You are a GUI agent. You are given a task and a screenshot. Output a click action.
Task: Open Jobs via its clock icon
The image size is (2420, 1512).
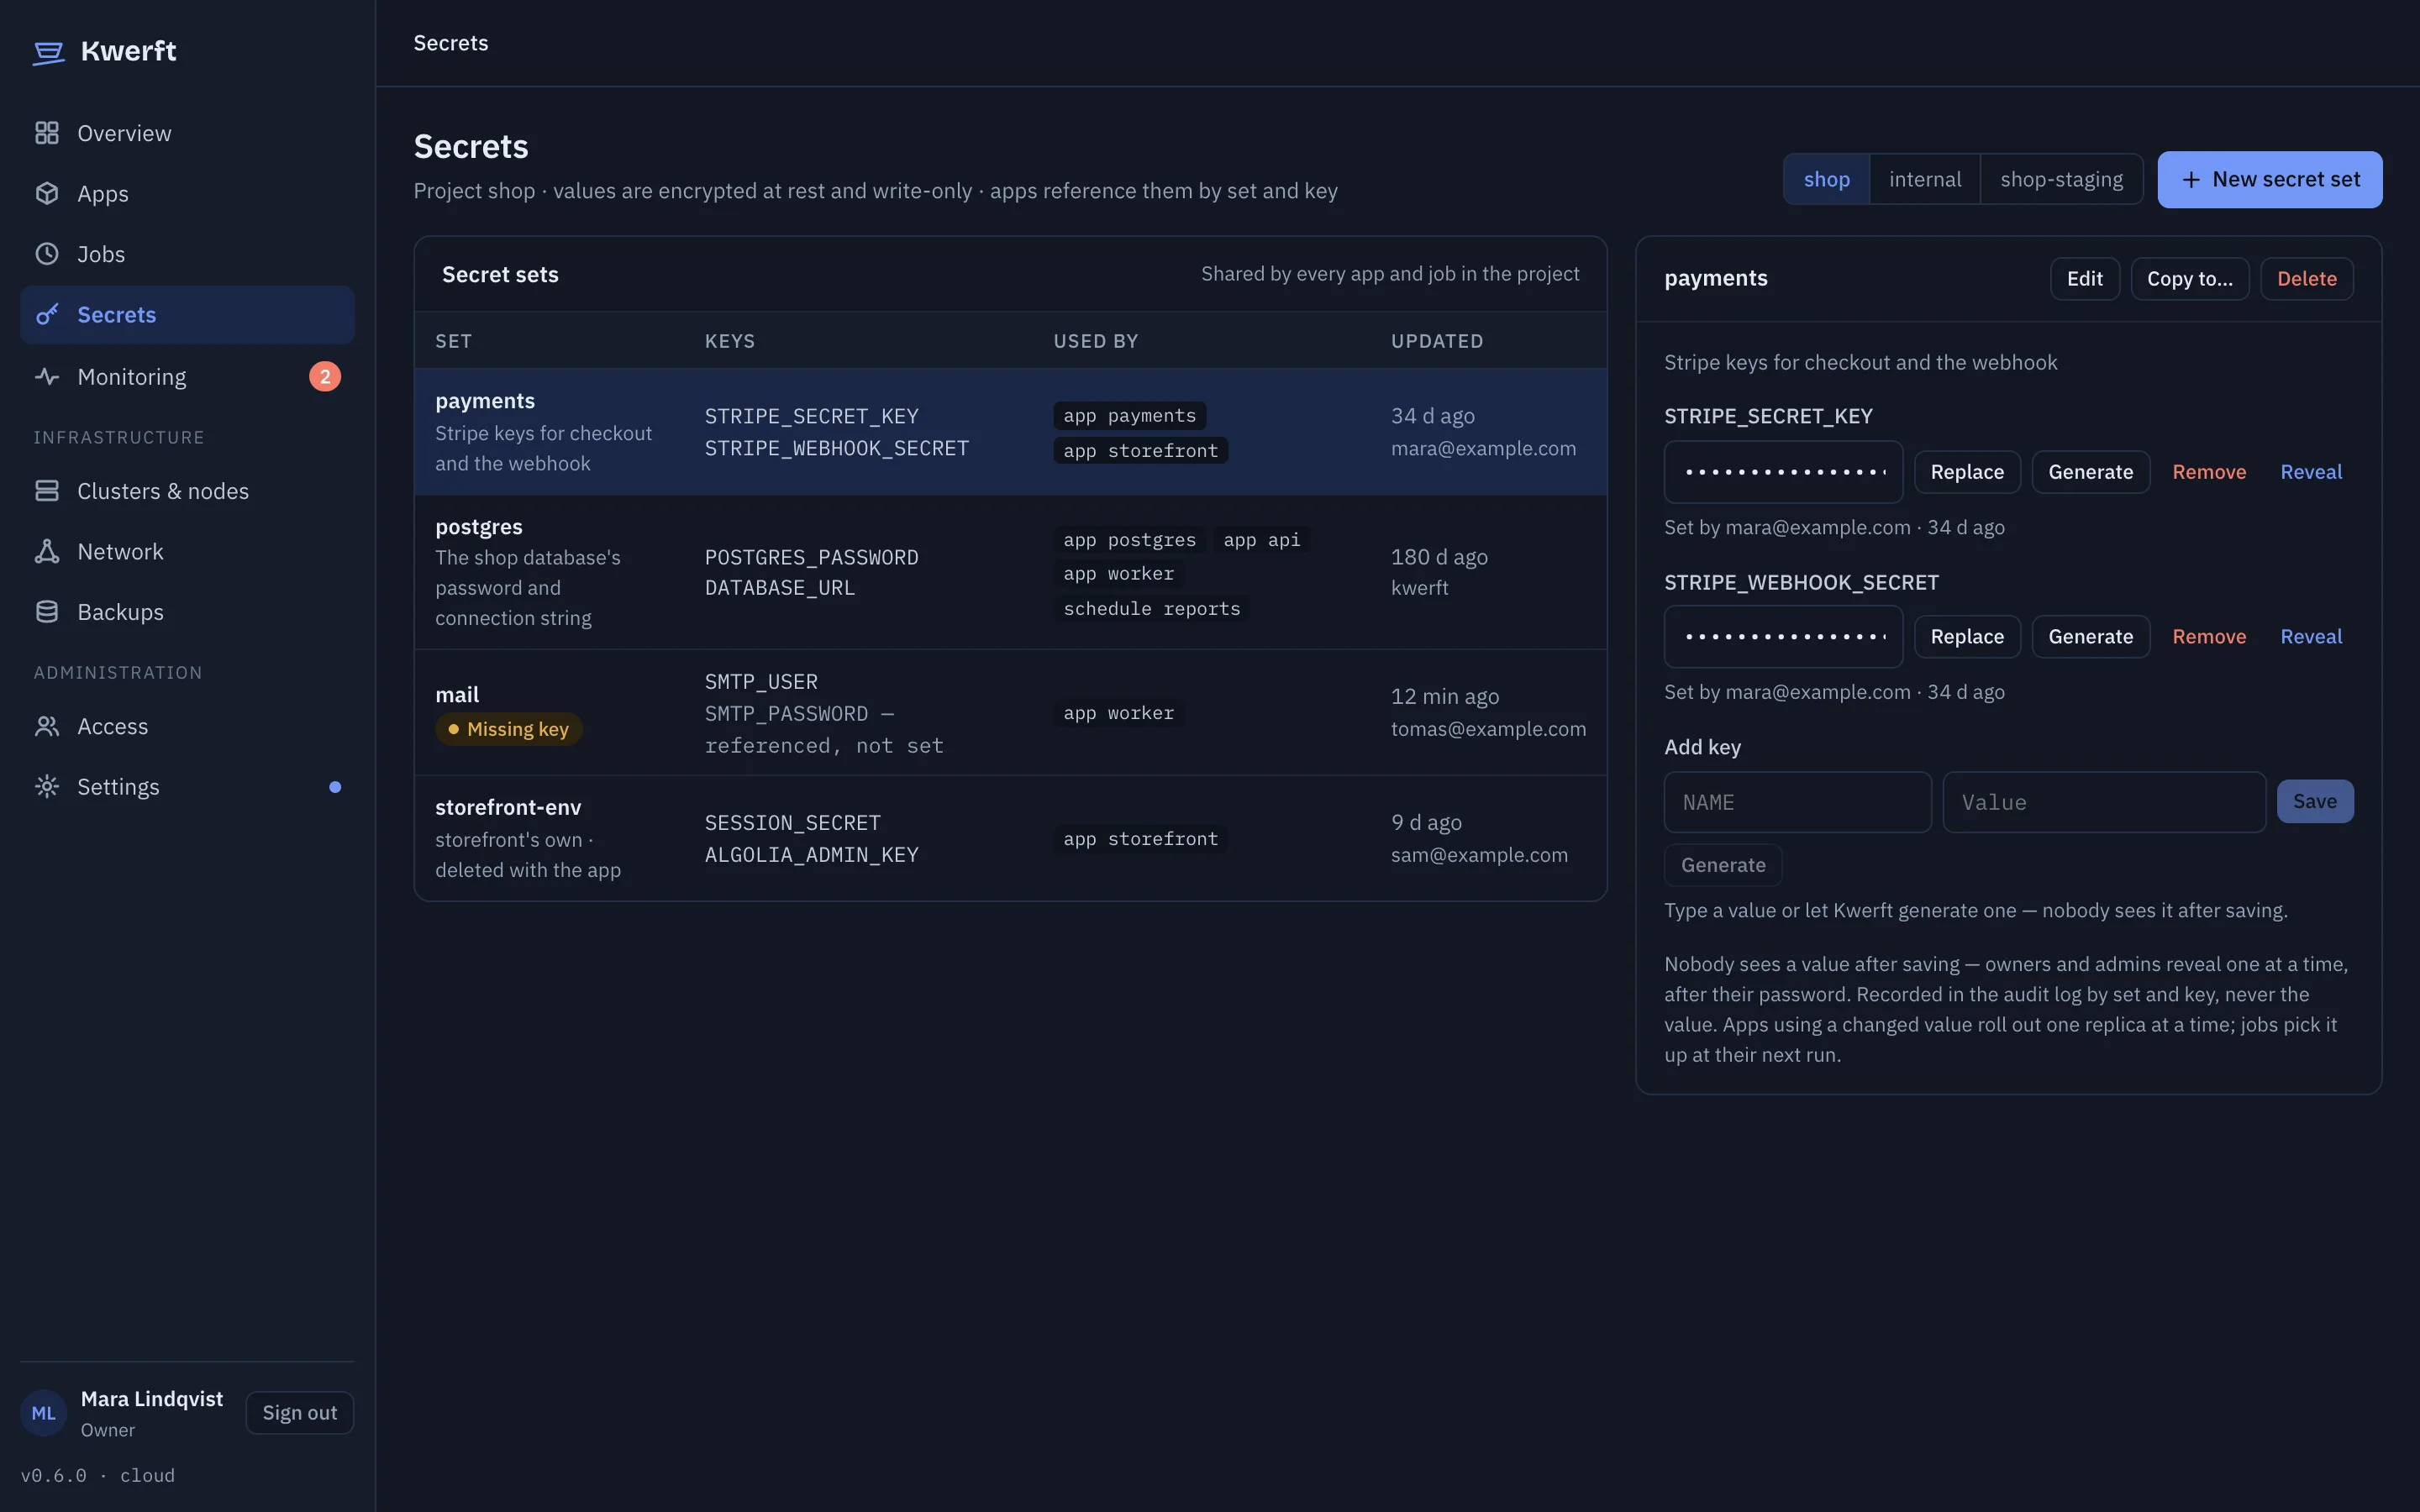tap(47, 254)
